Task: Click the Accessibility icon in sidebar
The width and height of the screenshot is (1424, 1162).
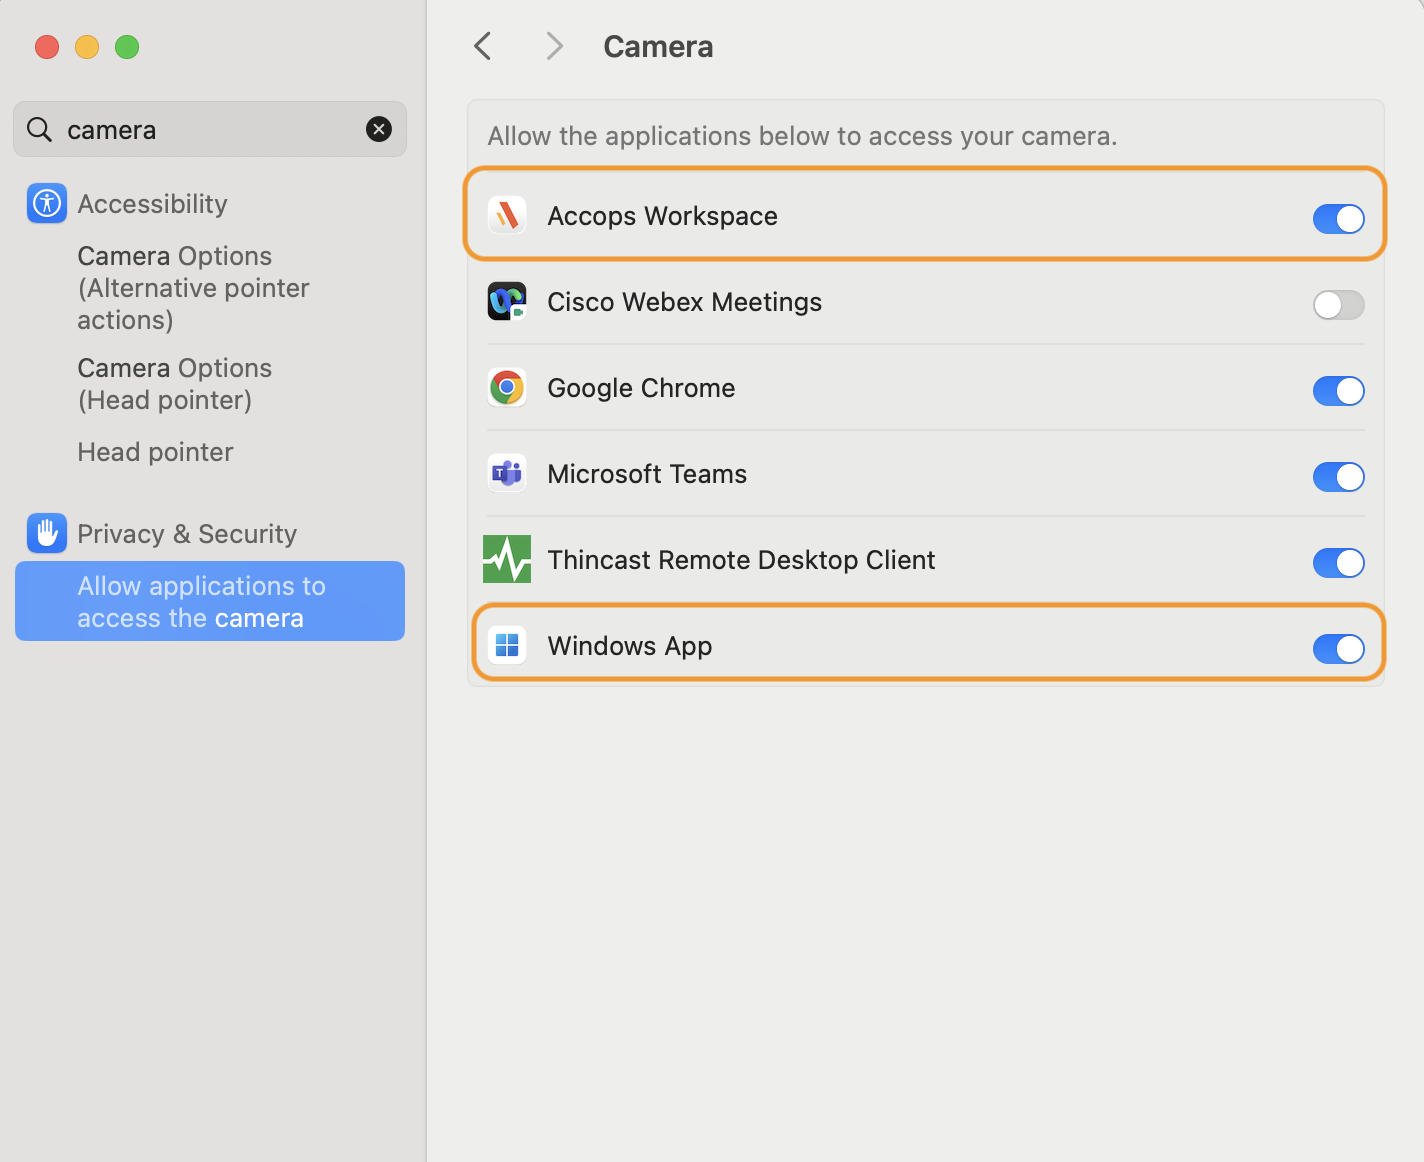Action: pyautogui.click(x=47, y=204)
